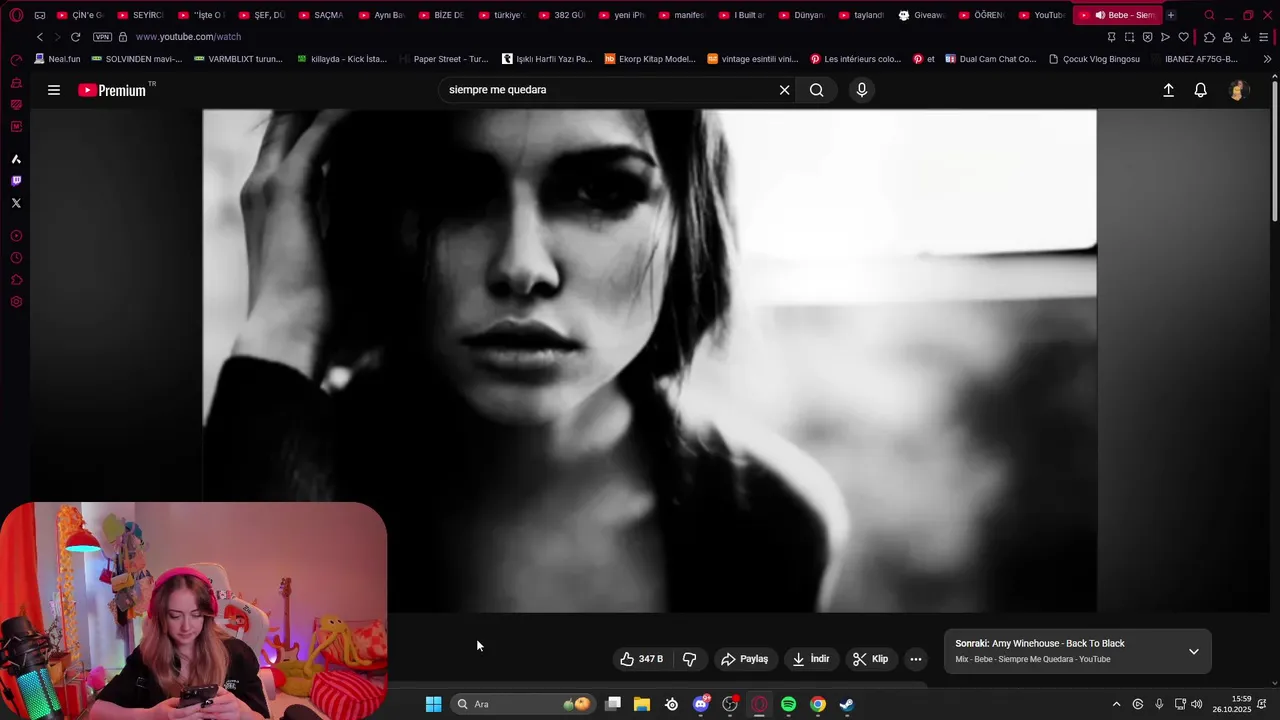Open X (Twitter) in Opera sidebar

click(16, 203)
